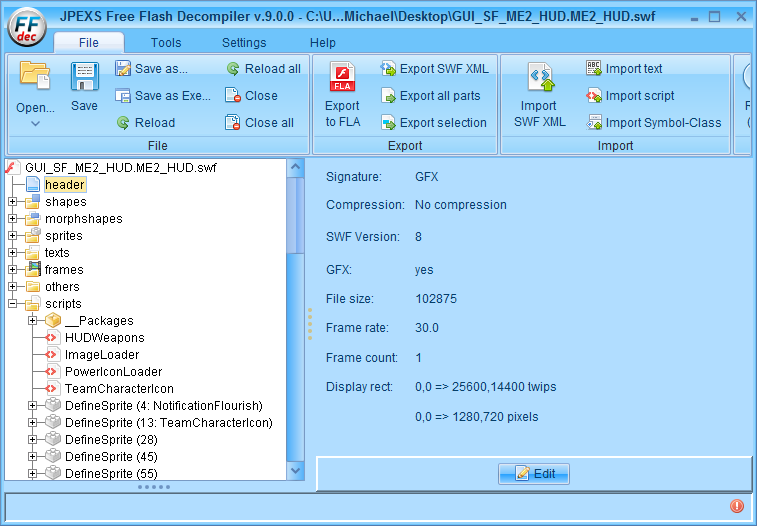Expand the shapes tree node
757x526 pixels.
click(13, 202)
